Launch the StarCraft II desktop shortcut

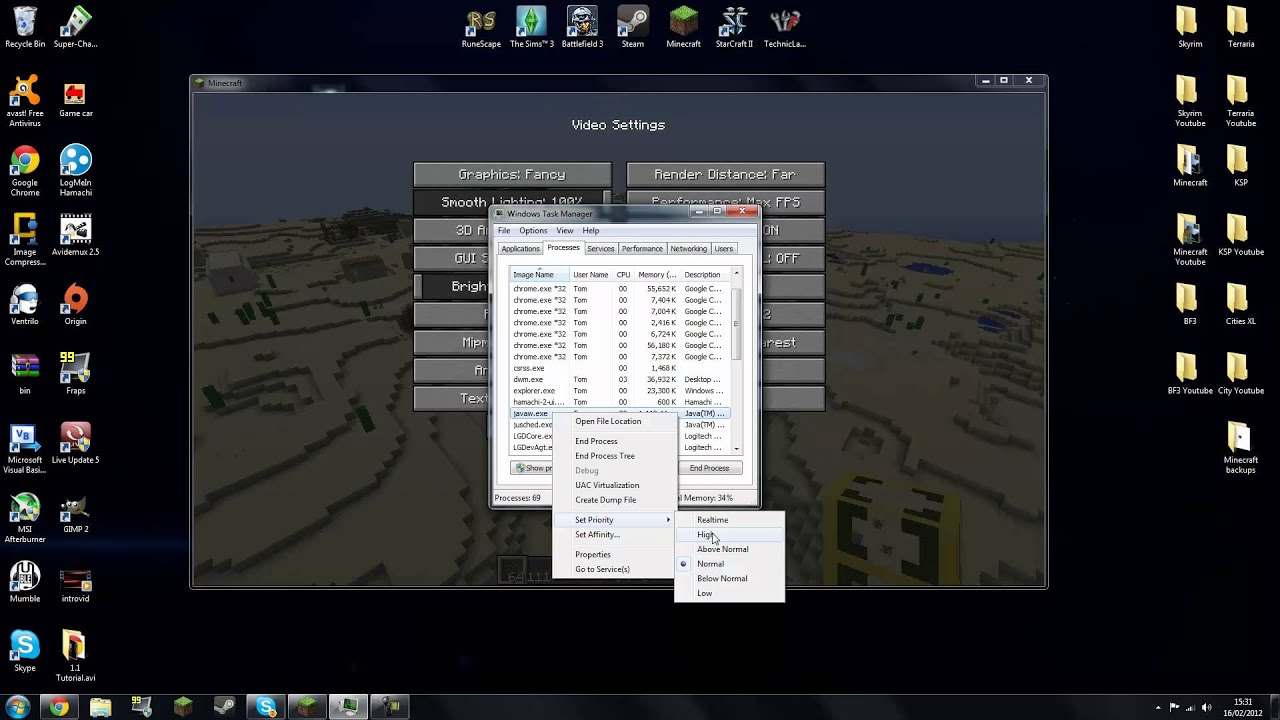734,28
